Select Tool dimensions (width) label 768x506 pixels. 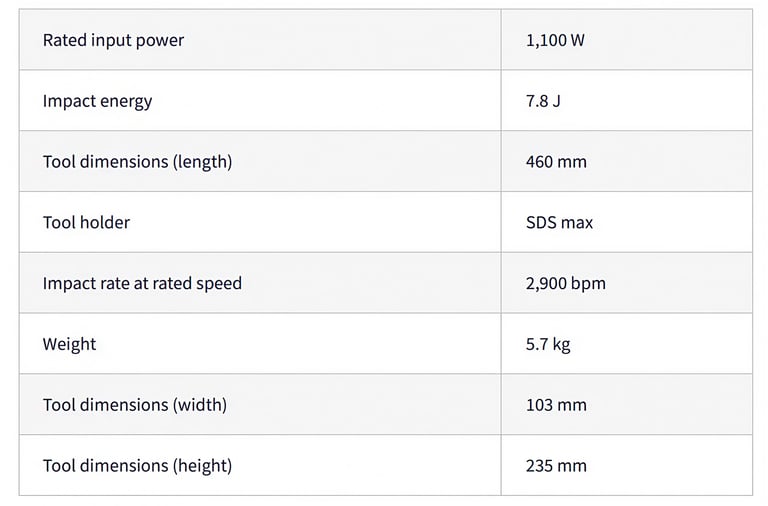[135, 405]
